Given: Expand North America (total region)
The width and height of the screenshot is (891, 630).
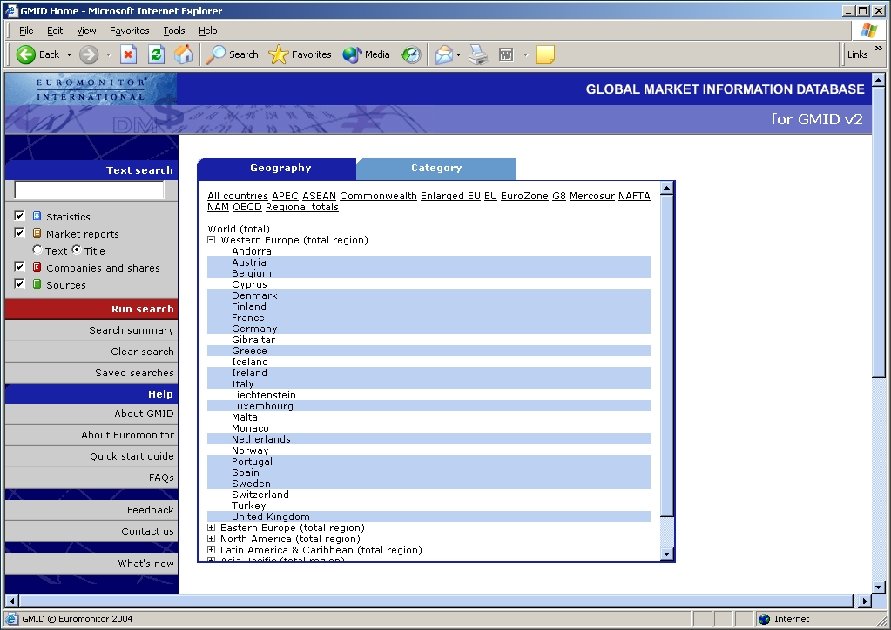Looking at the screenshot, I should [211, 538].
